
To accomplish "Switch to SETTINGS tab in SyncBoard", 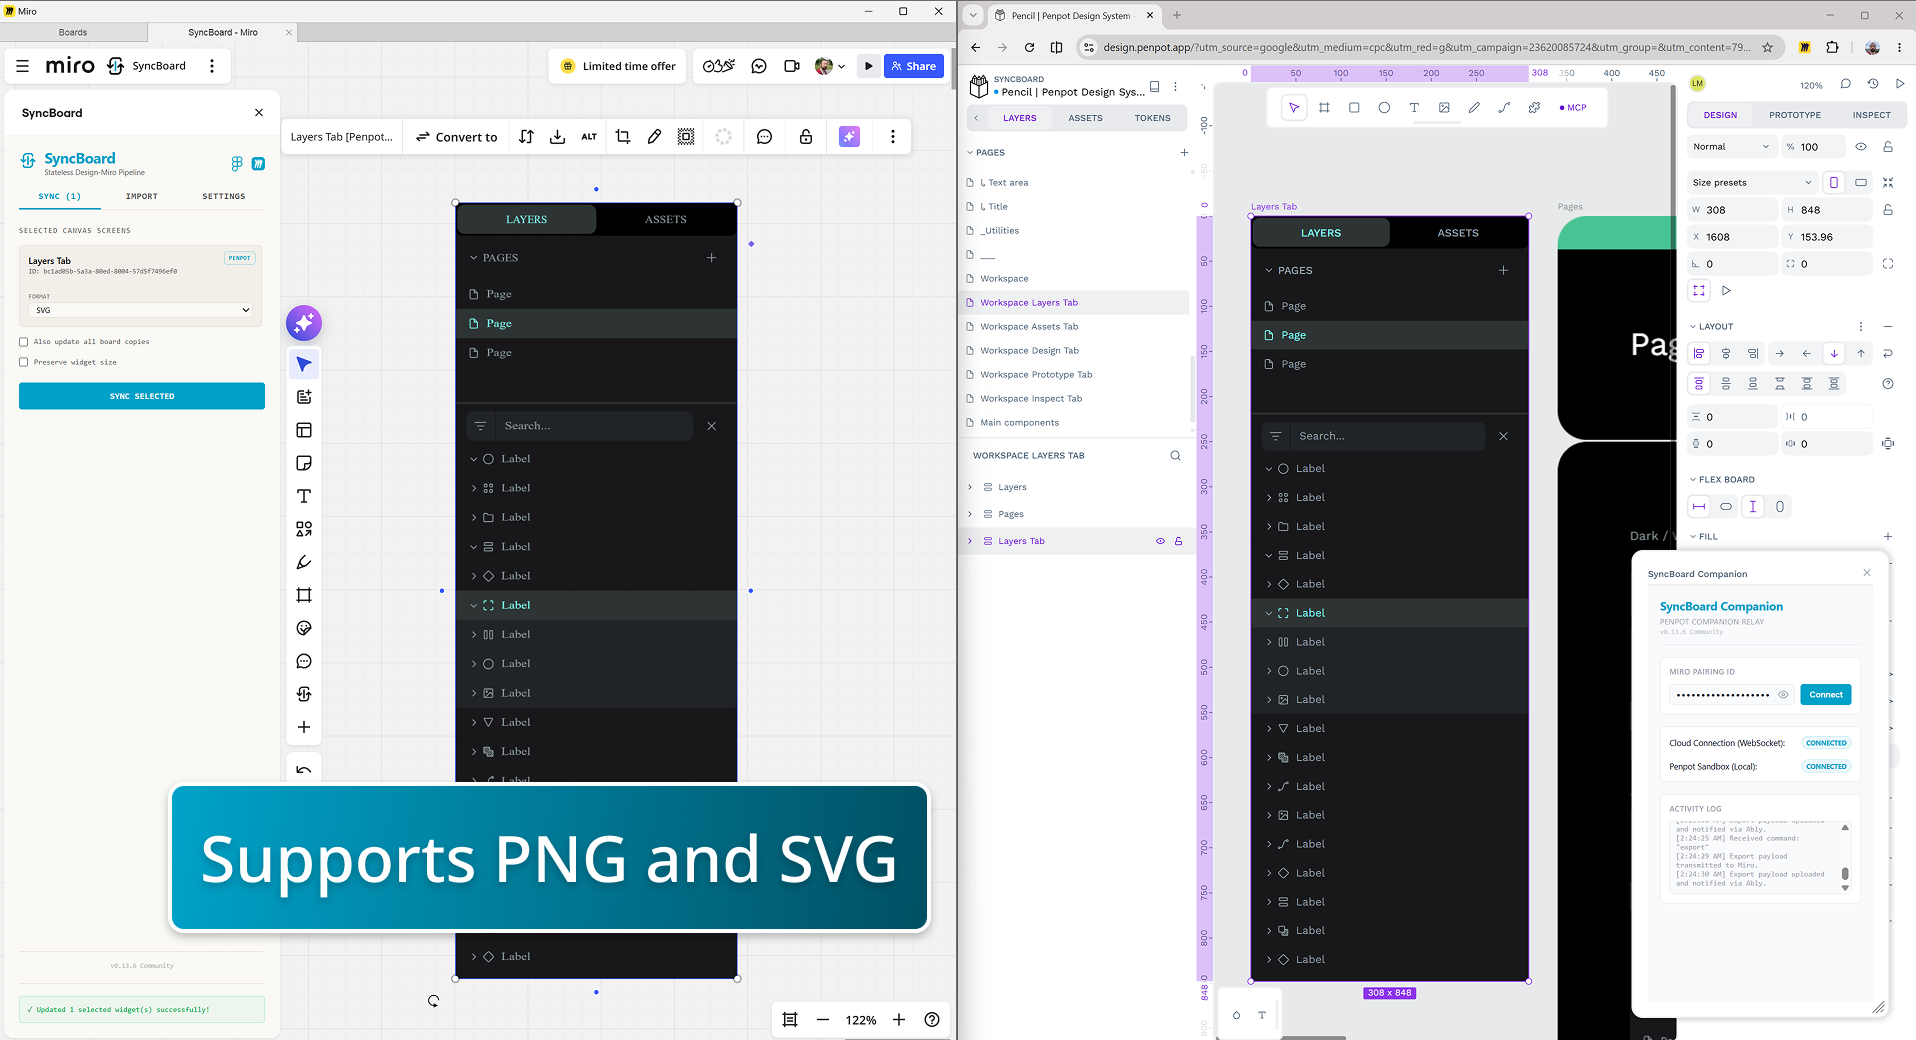I will pyautogui.click(x=224, y=196).
